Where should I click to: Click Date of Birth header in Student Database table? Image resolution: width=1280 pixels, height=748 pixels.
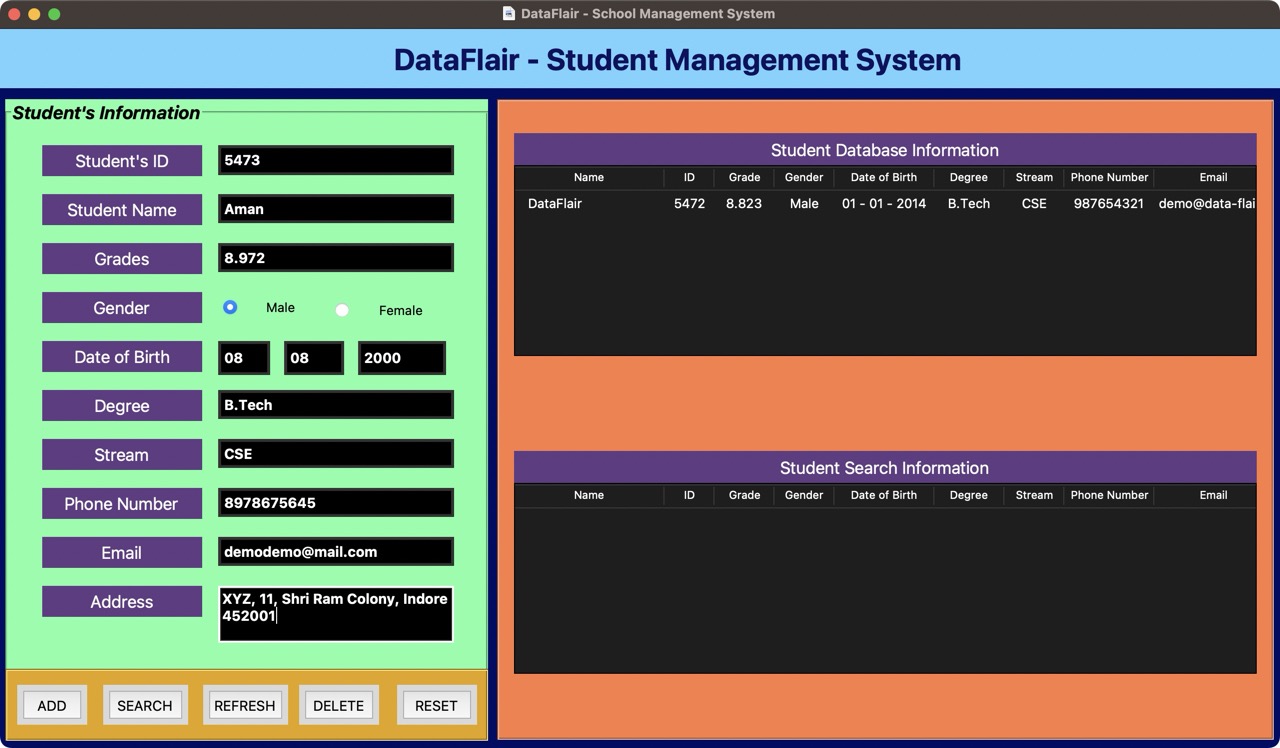(884, 177)
